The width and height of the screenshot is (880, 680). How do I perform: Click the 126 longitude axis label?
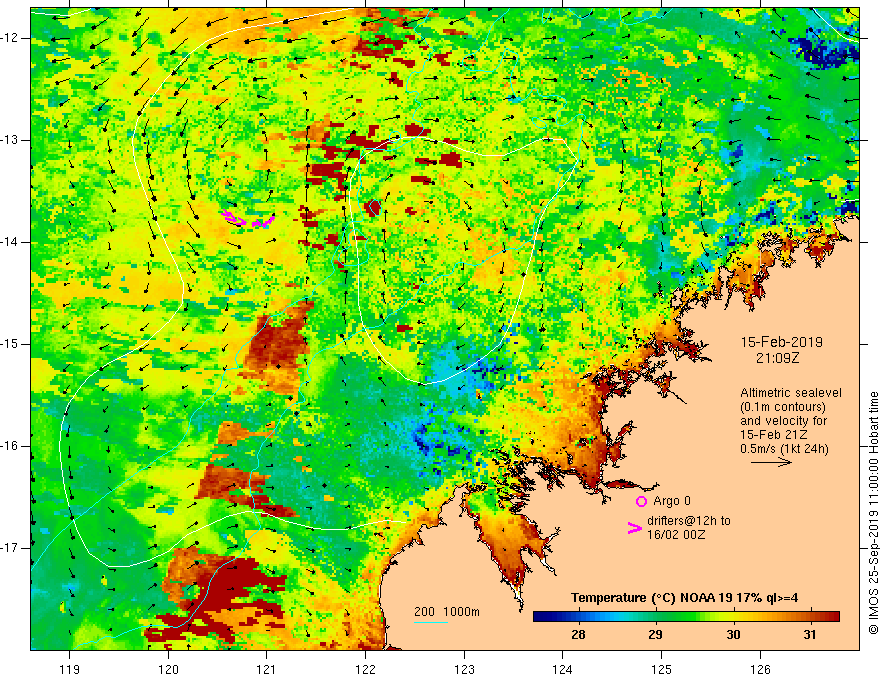(760, 670)
